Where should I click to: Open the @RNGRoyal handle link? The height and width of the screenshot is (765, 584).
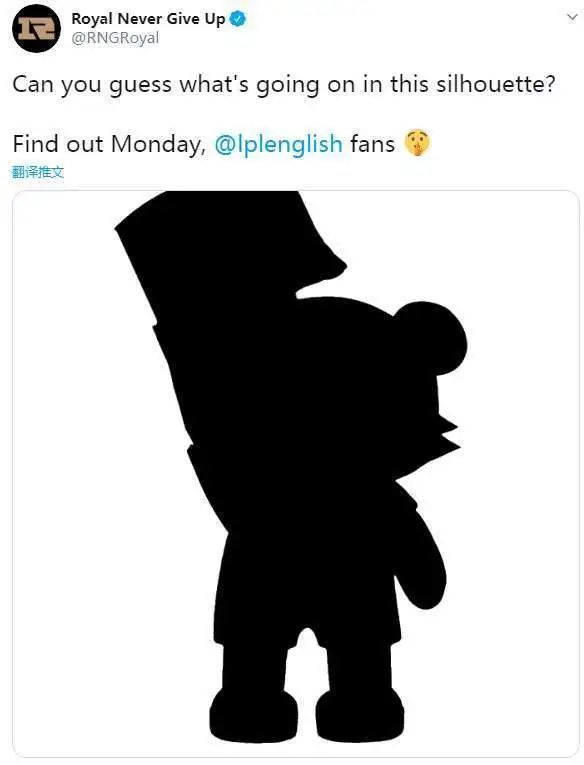(x=115, y=38)
